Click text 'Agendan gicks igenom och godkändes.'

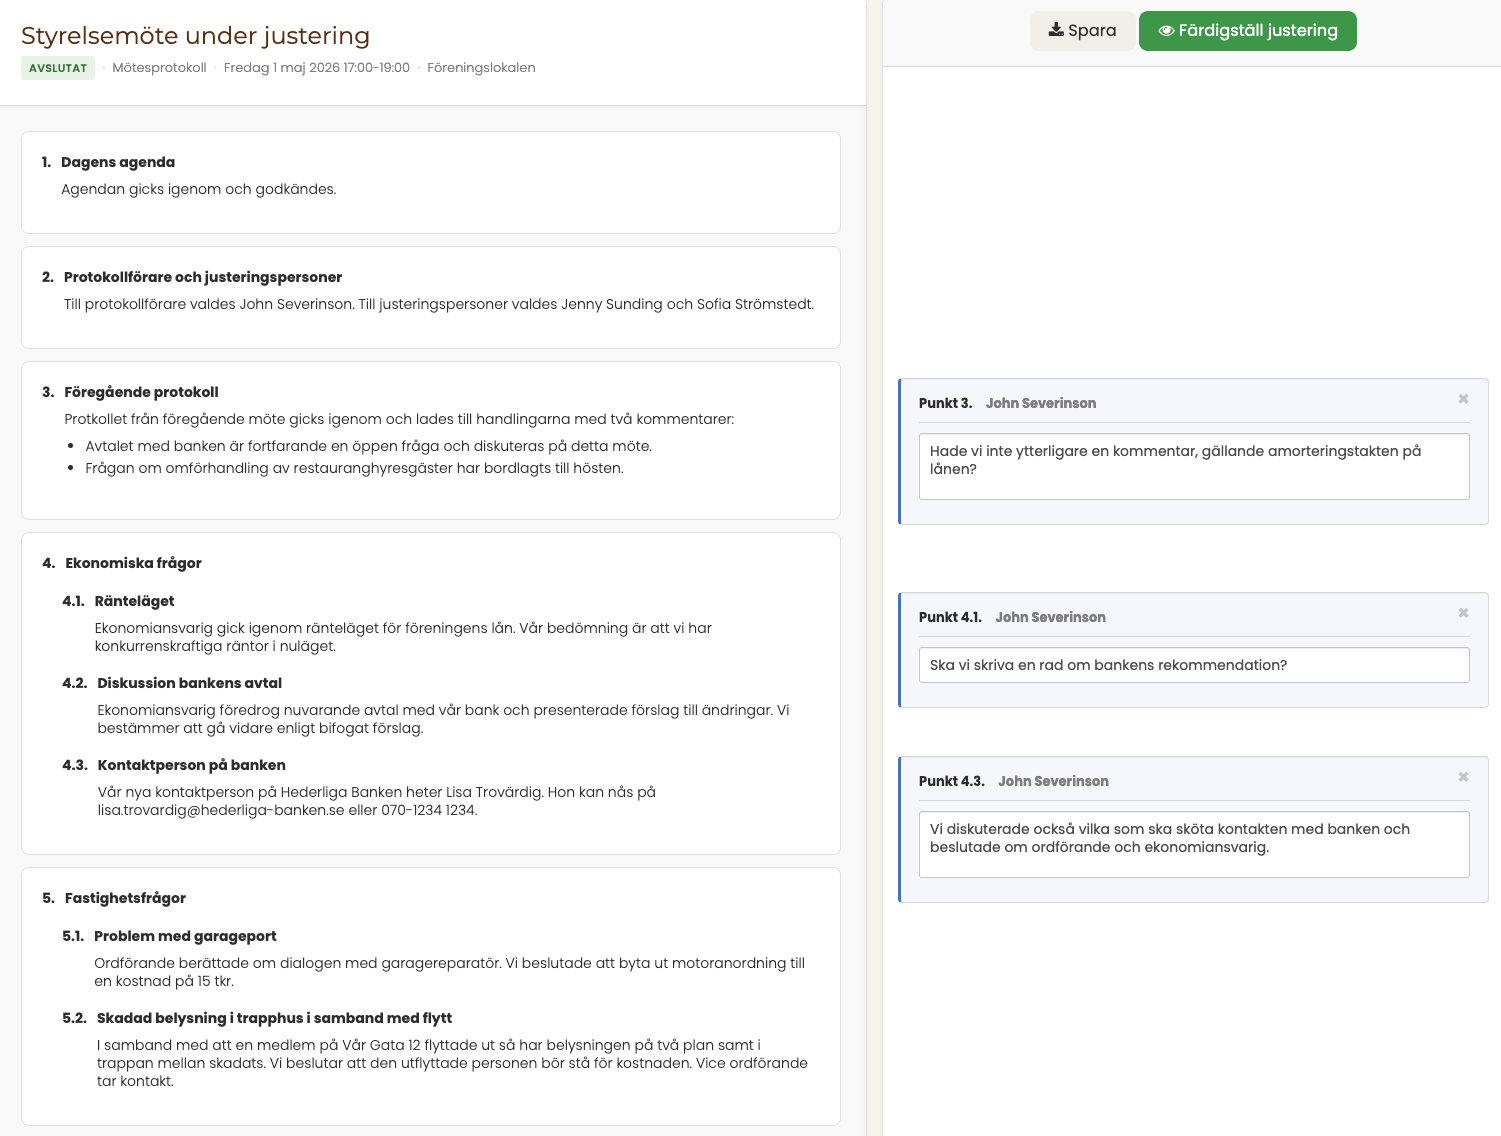pyautogui.click(x=199, y=189)
